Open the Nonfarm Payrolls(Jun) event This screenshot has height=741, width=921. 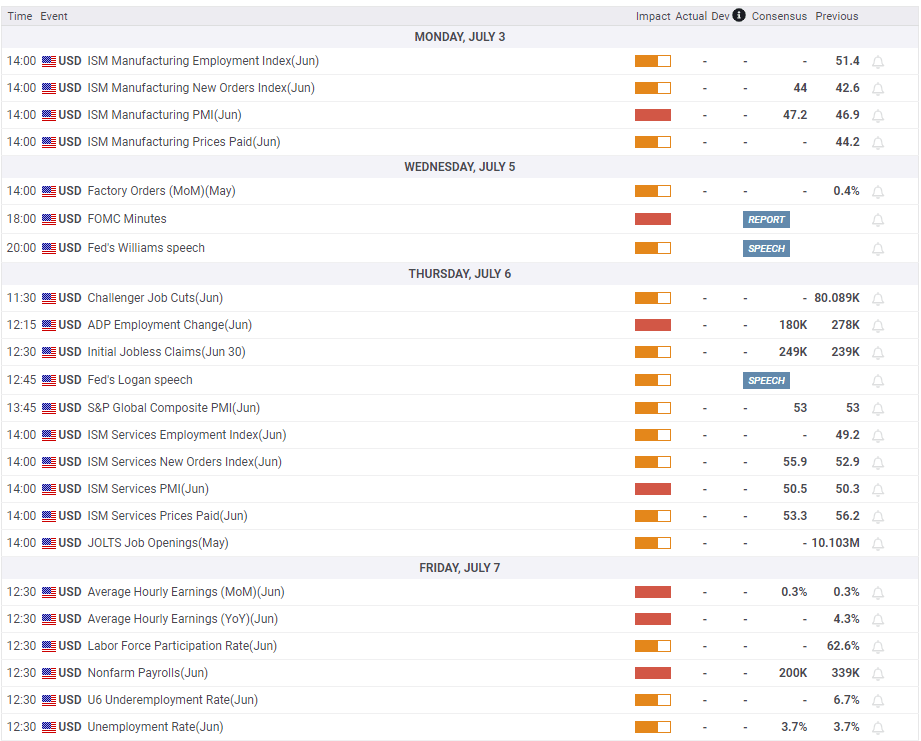coord(147,673)
